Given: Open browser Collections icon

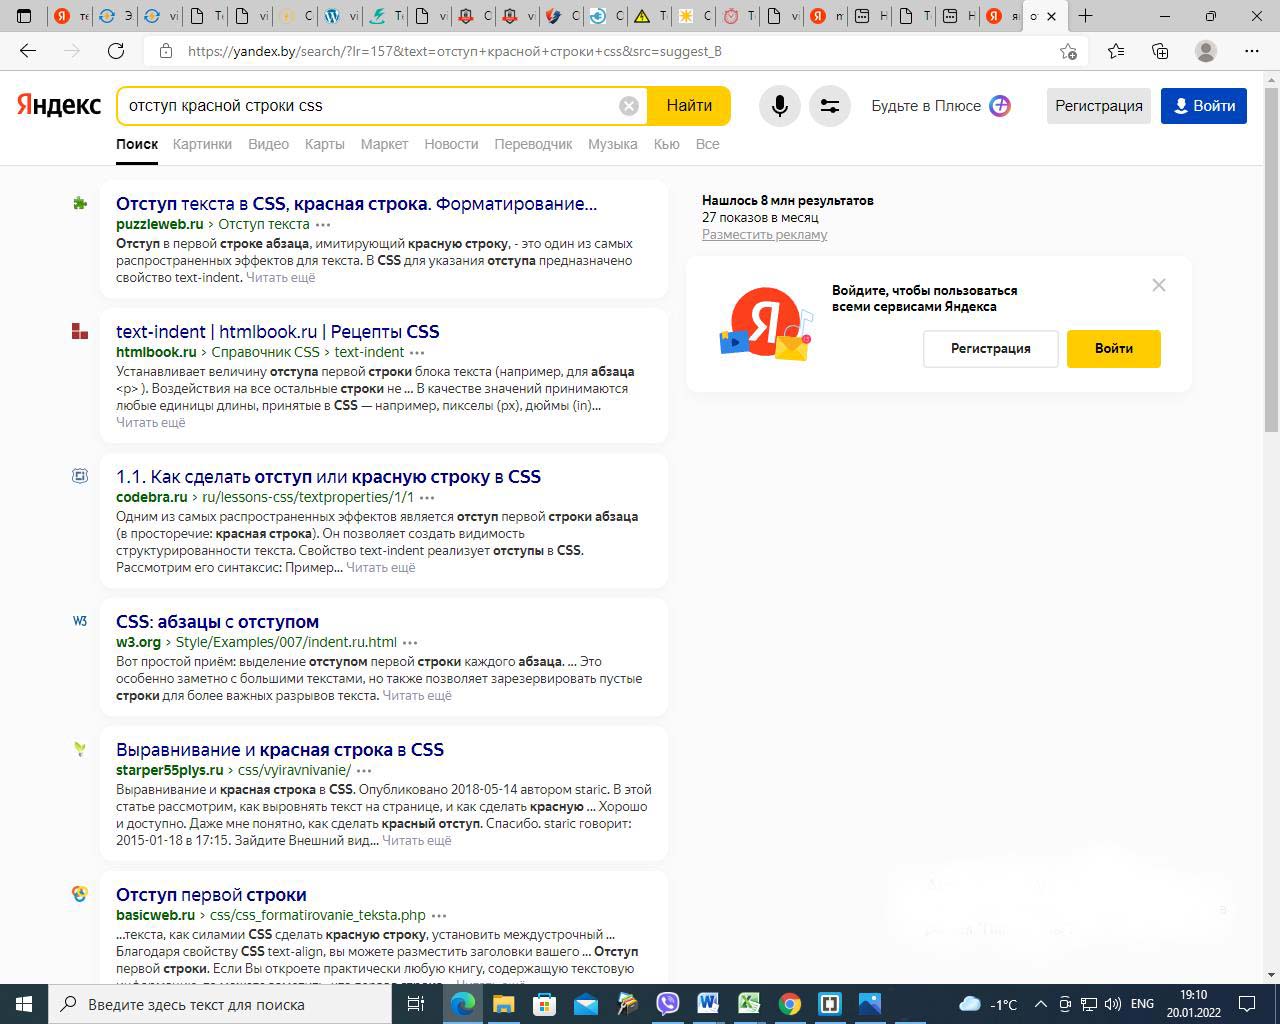Looking at the screenshot, I should 1160,51.
